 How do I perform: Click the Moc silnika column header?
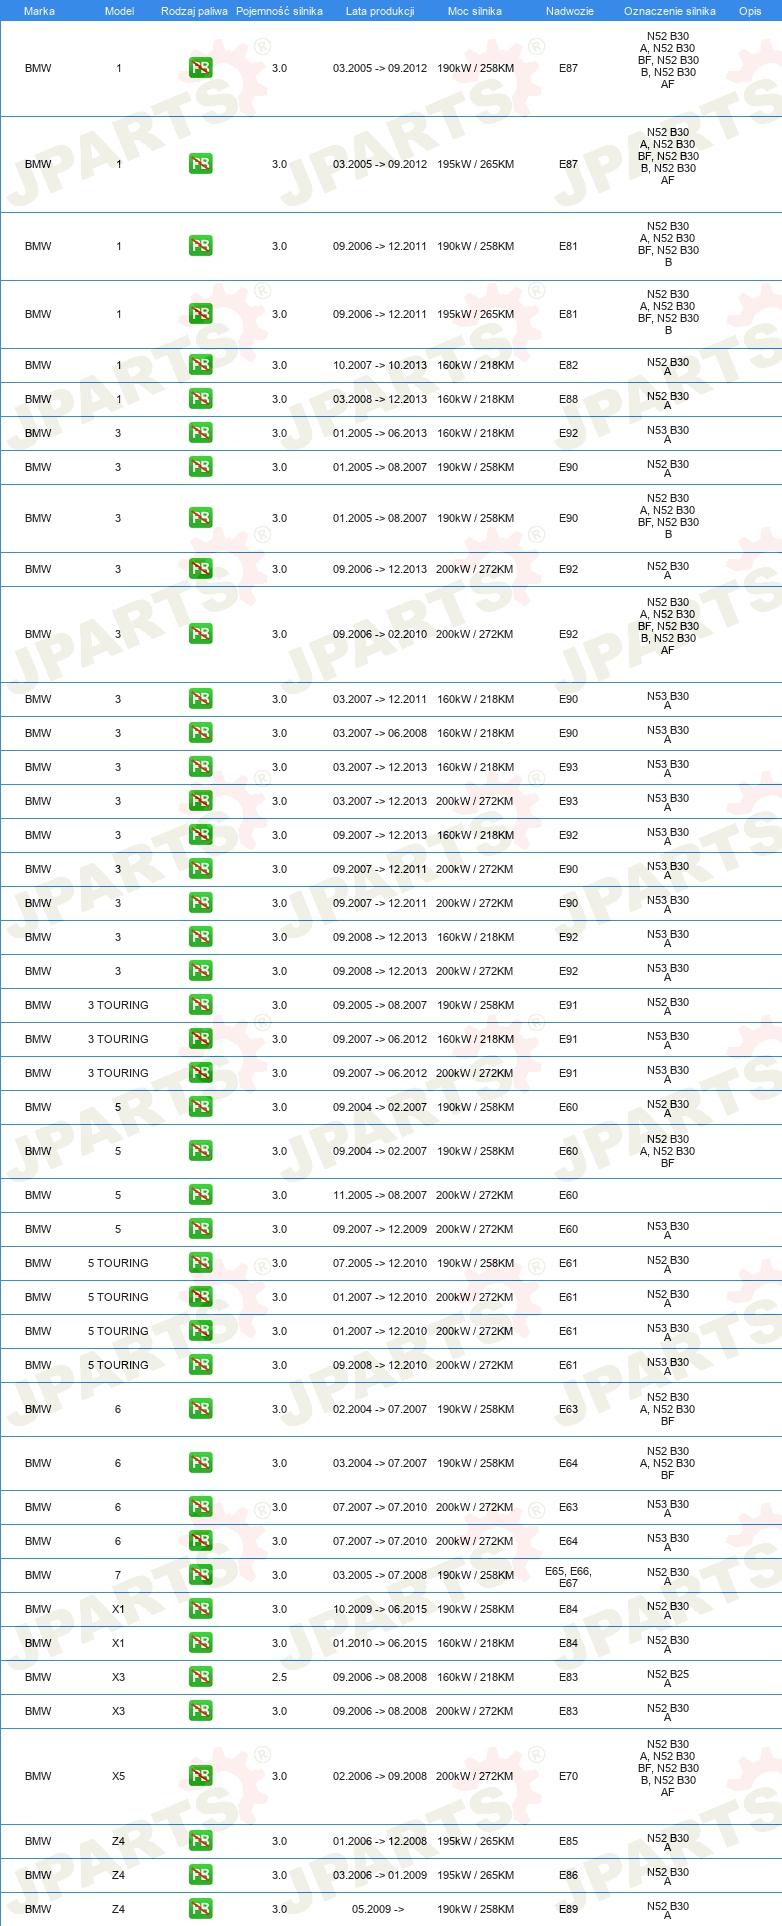pos(475,11)
